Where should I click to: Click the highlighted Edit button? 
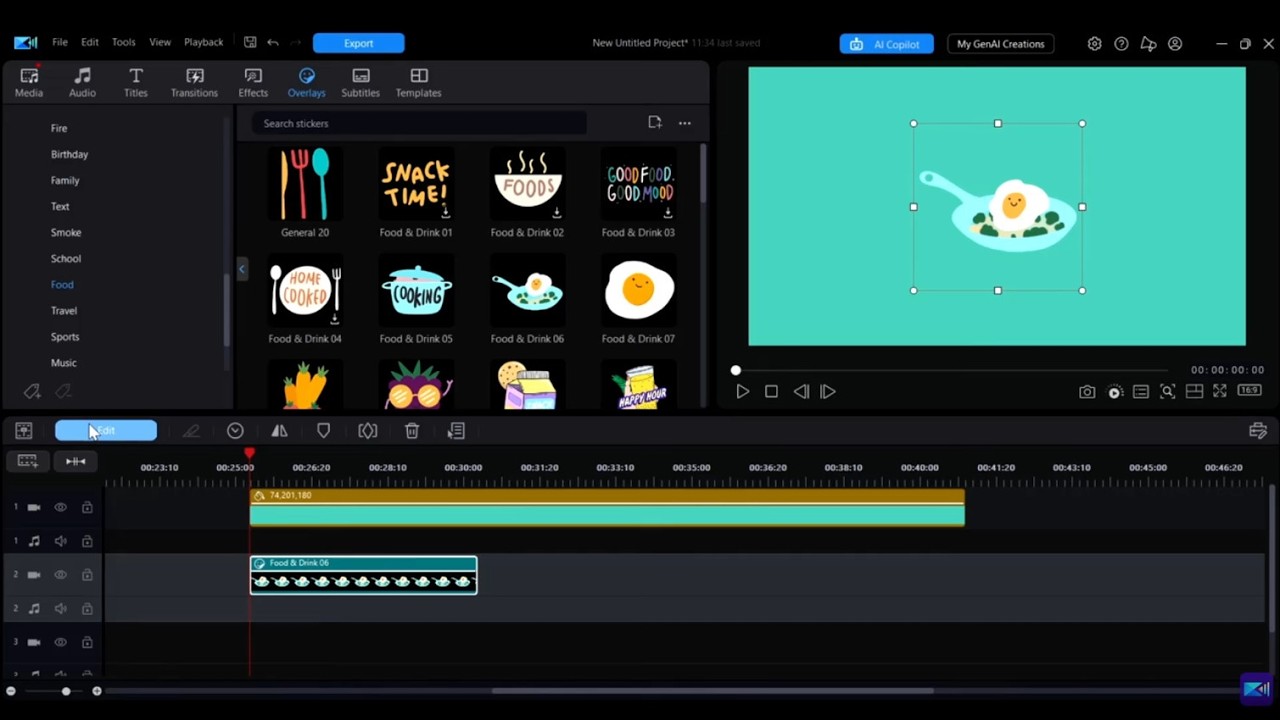tap(106, 431)
